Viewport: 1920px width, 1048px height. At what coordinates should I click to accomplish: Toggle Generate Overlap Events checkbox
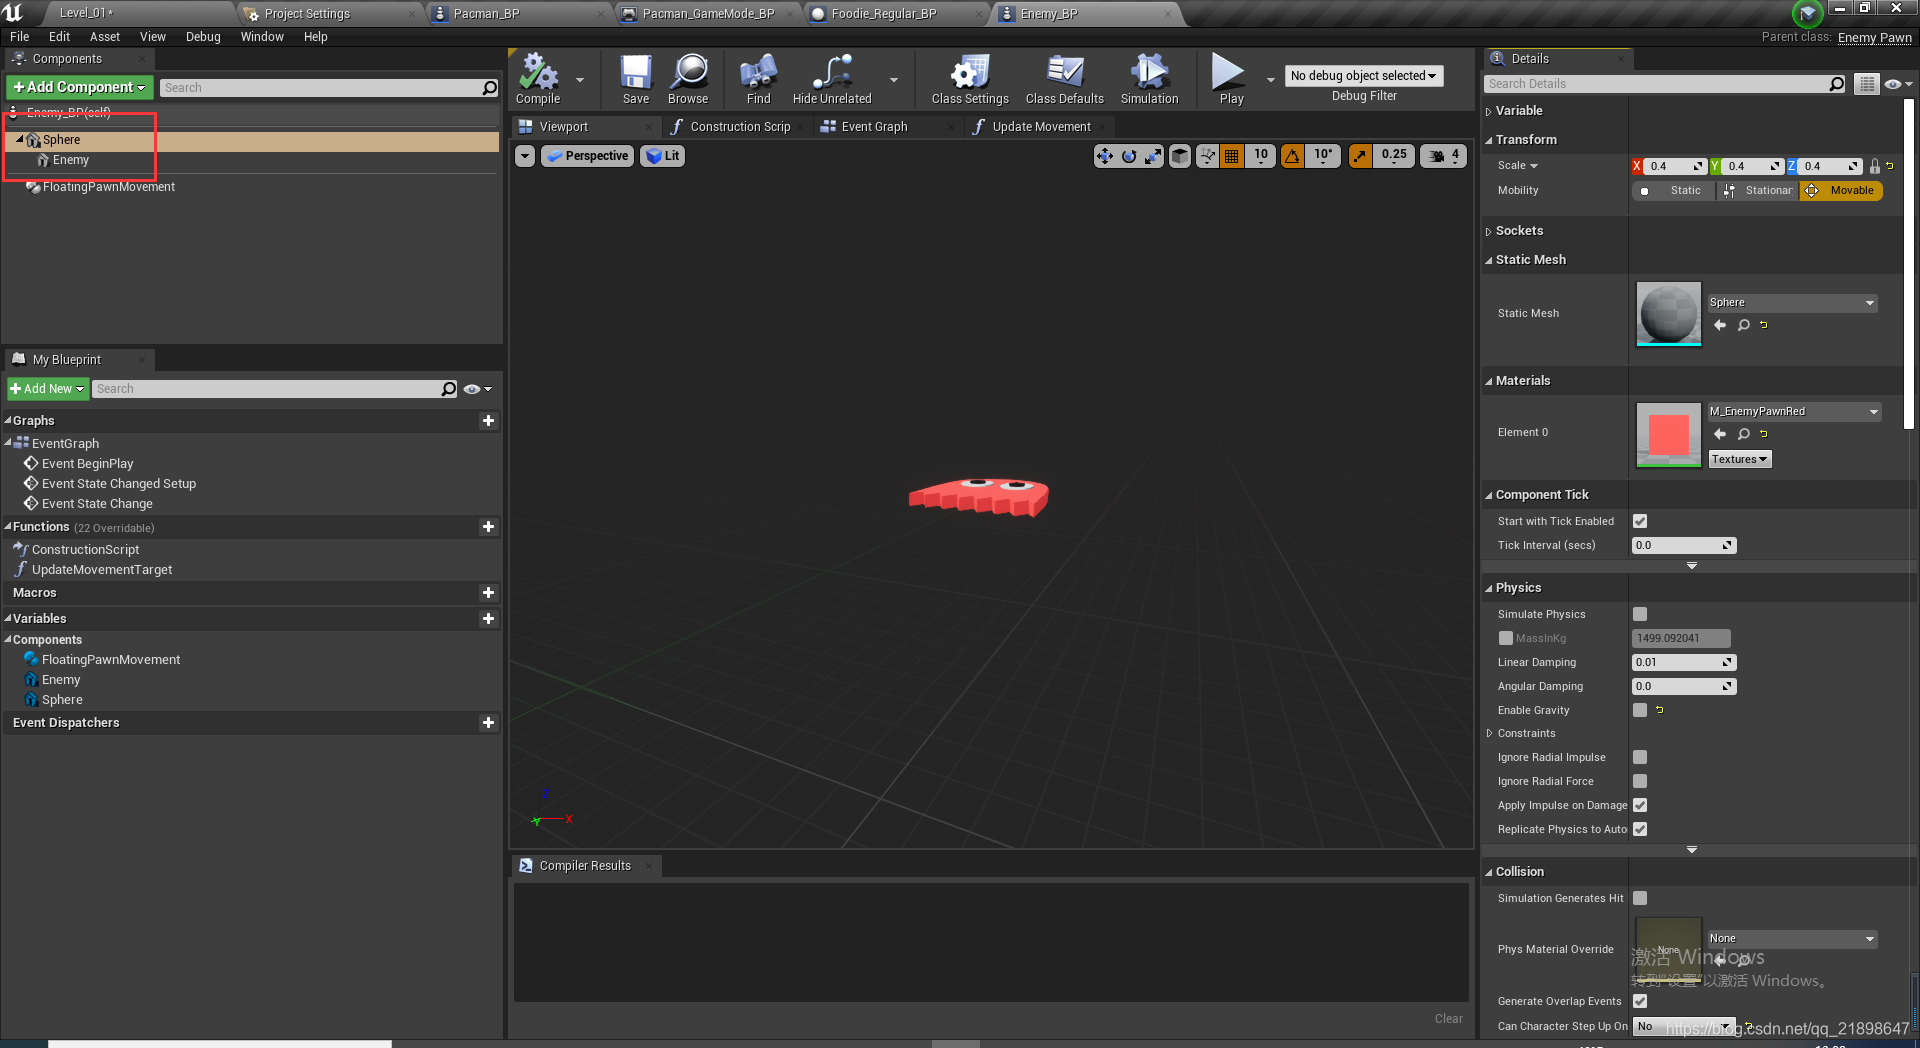pos(1640,1001)
